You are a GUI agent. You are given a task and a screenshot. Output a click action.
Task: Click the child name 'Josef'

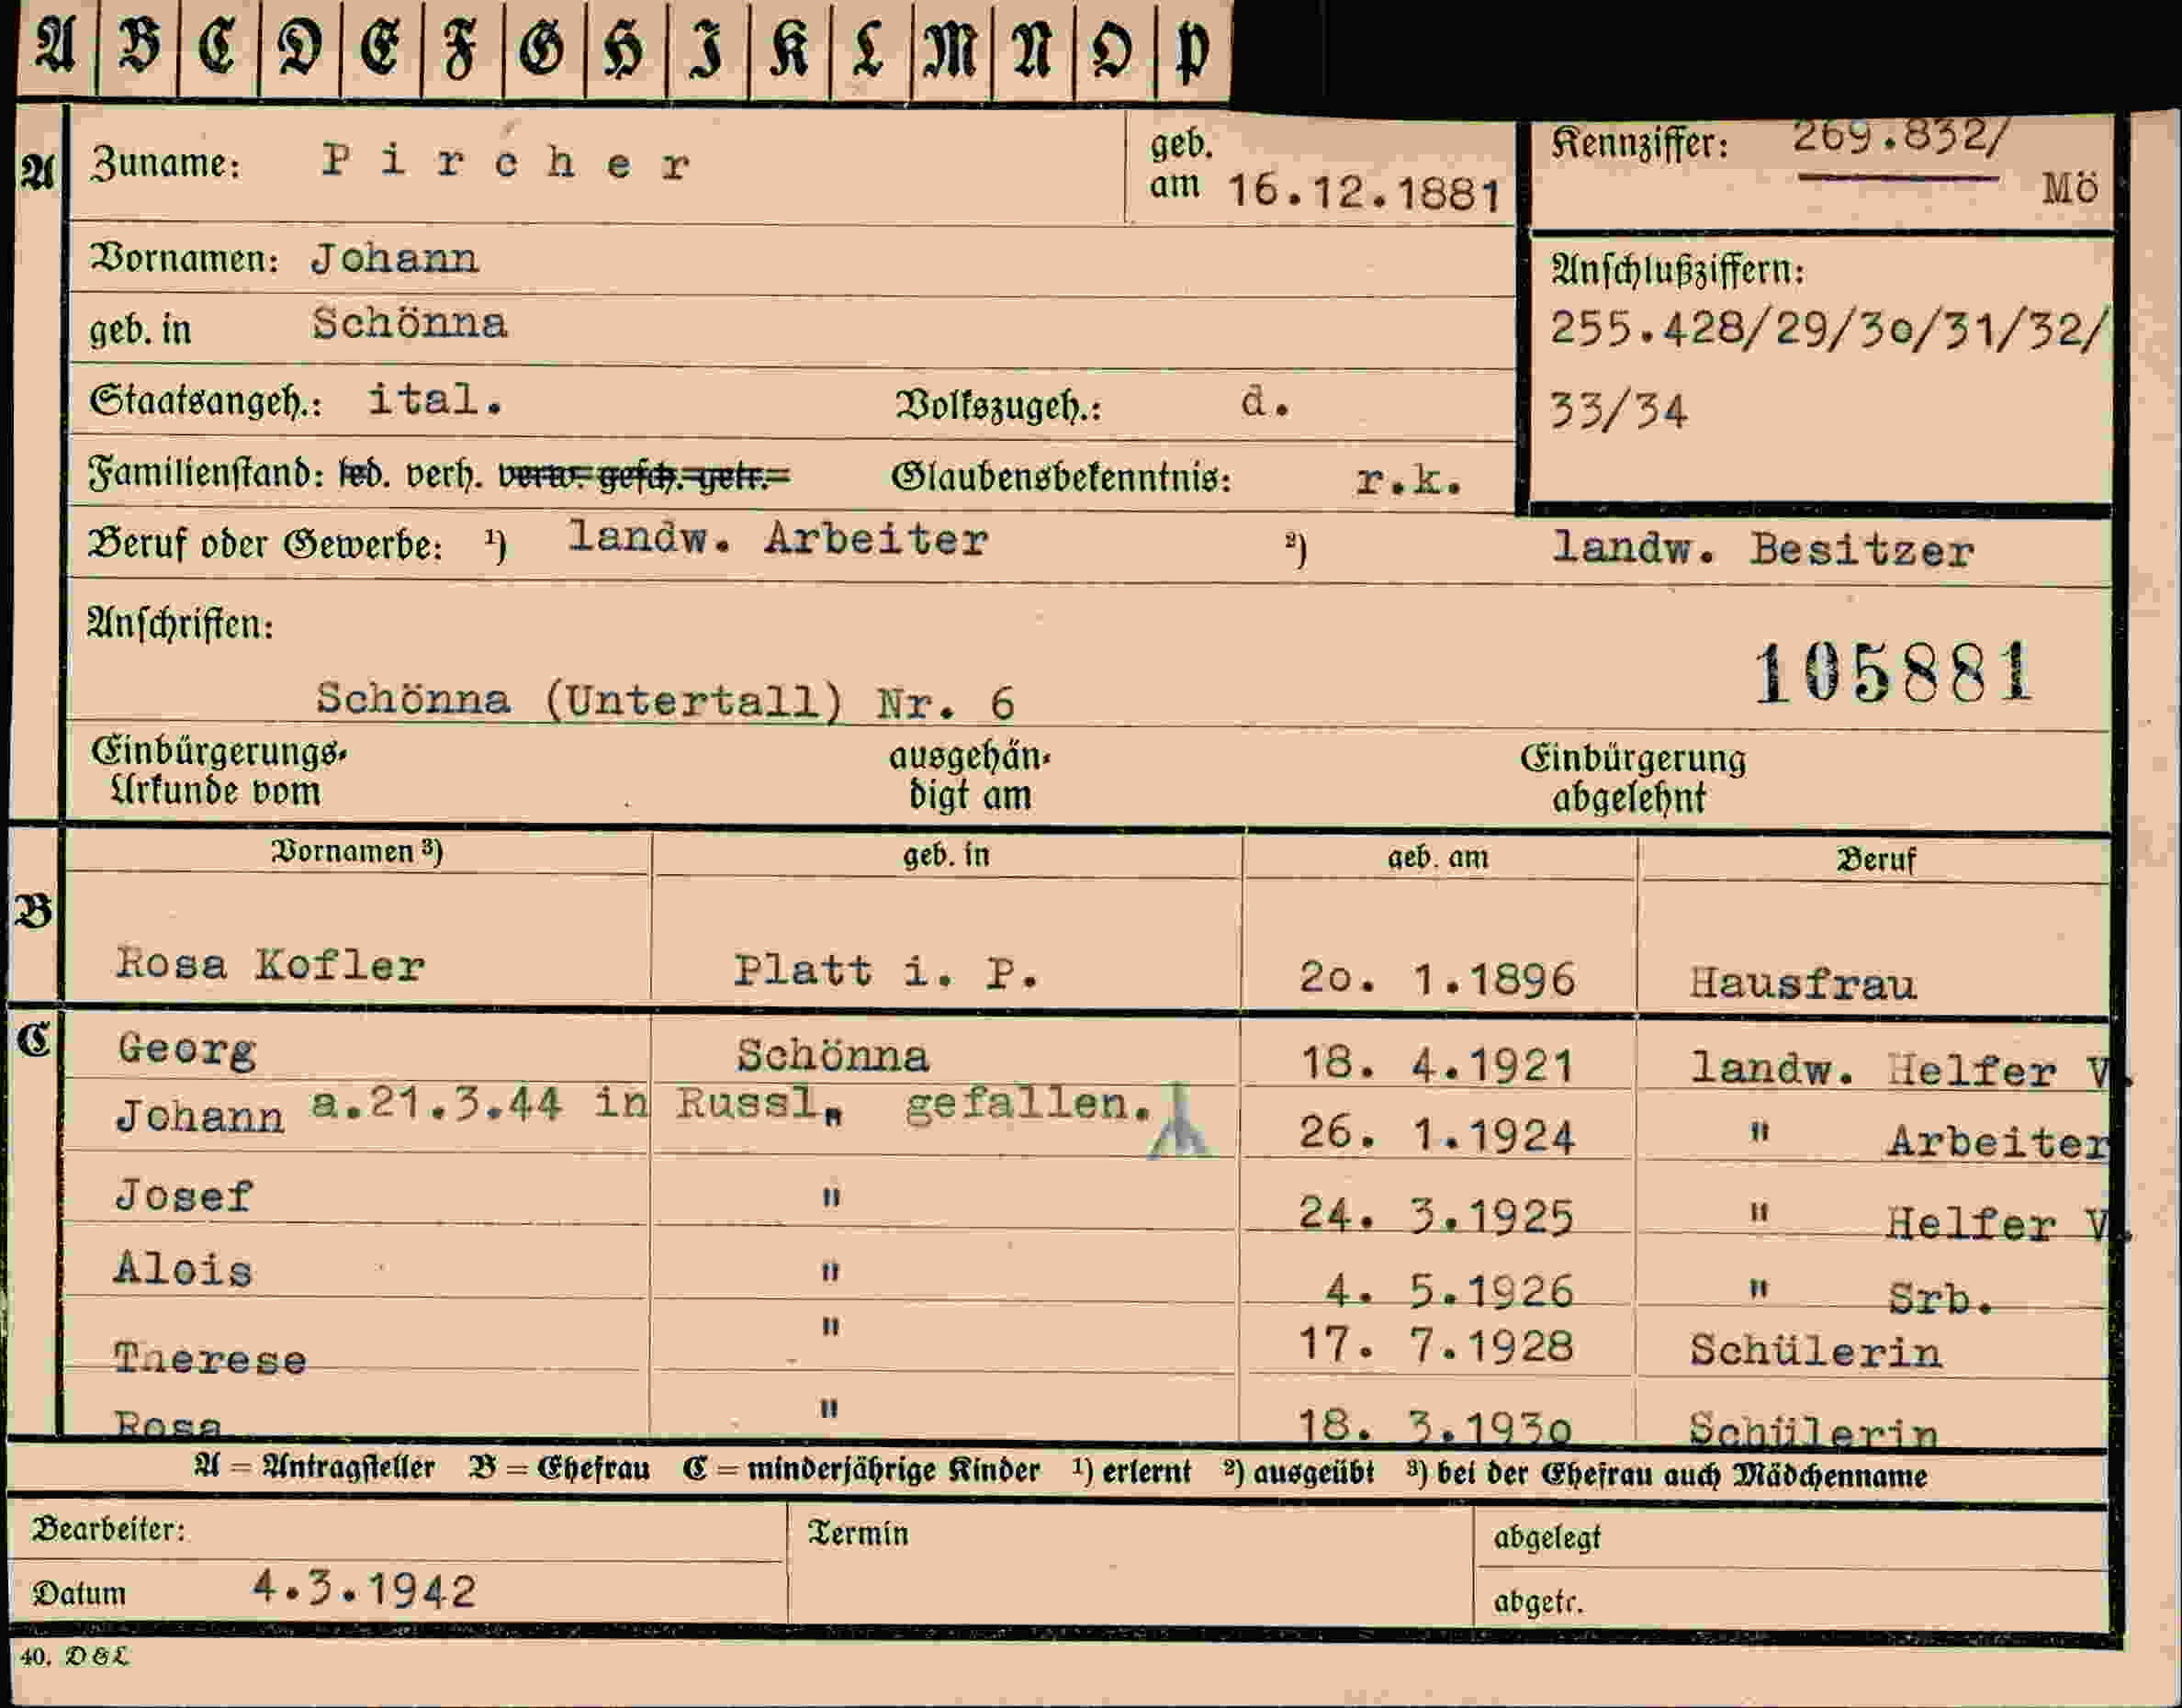184,1195
